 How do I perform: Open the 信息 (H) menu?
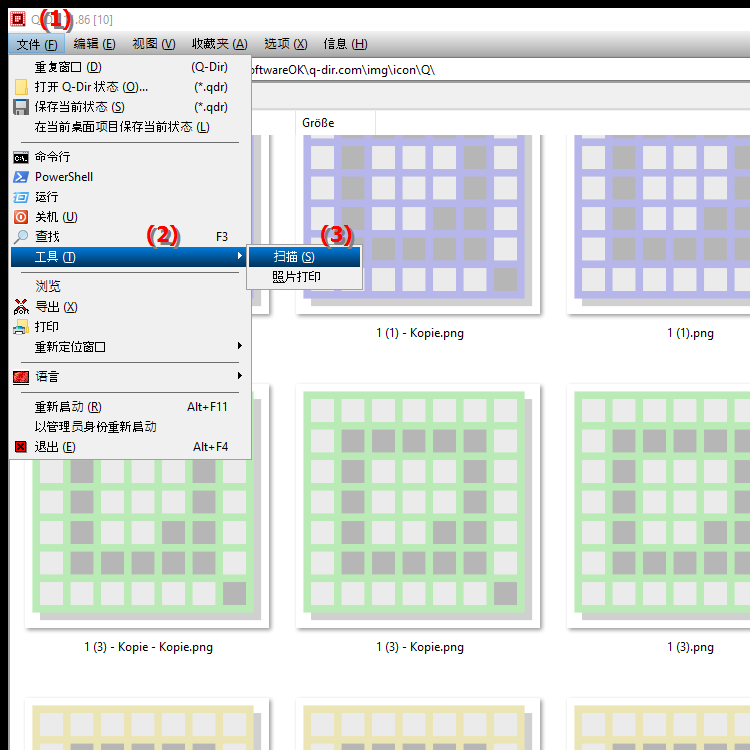[345, 44]
